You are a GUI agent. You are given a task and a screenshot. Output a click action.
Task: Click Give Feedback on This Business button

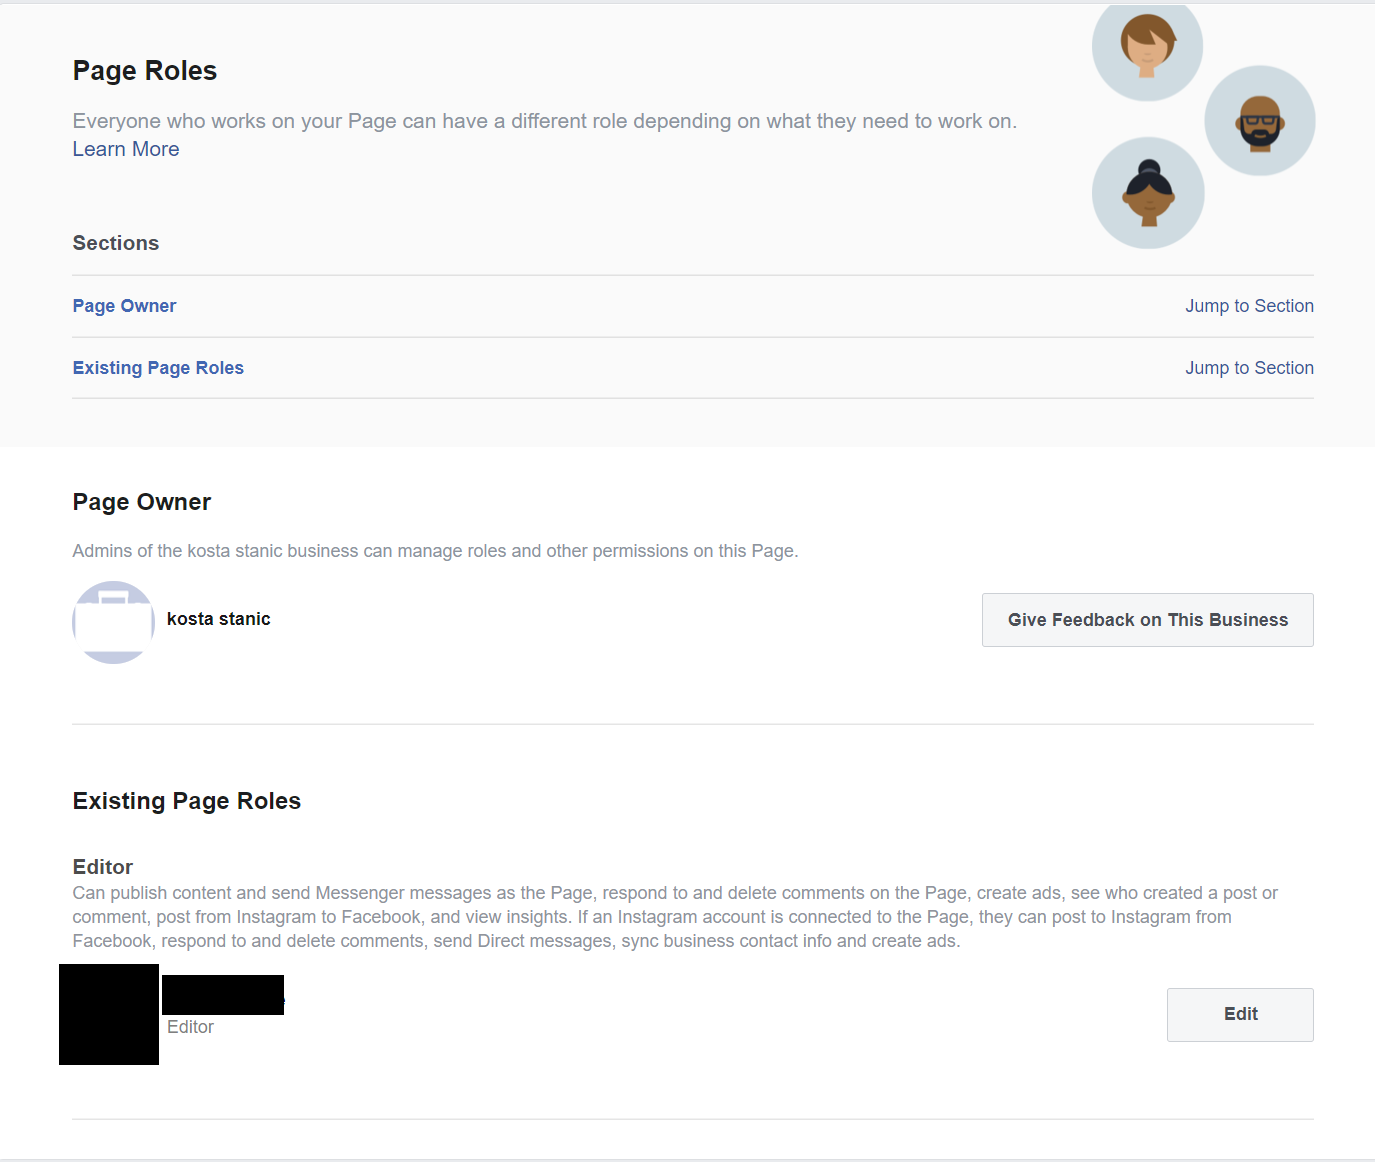tap(1147, 620)
